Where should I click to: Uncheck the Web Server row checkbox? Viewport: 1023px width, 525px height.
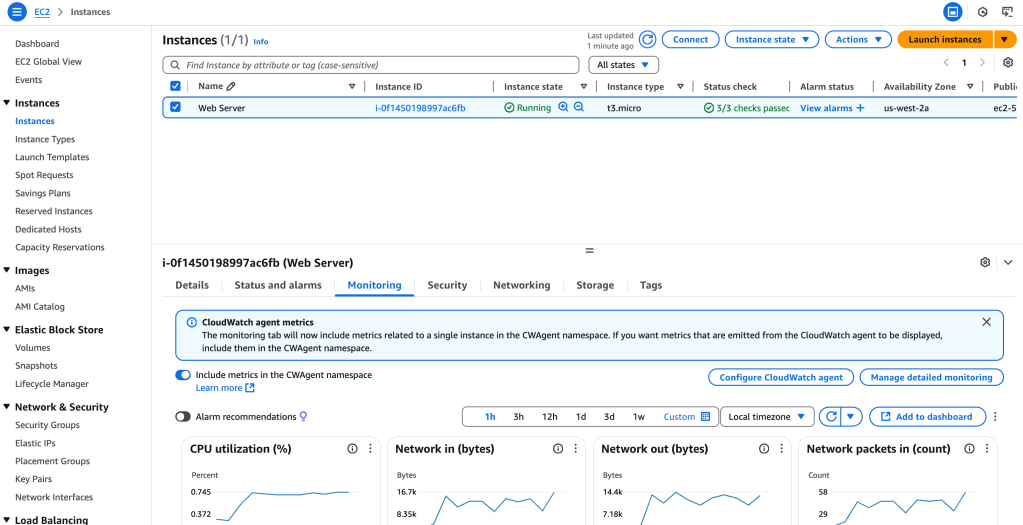point(176,108)
